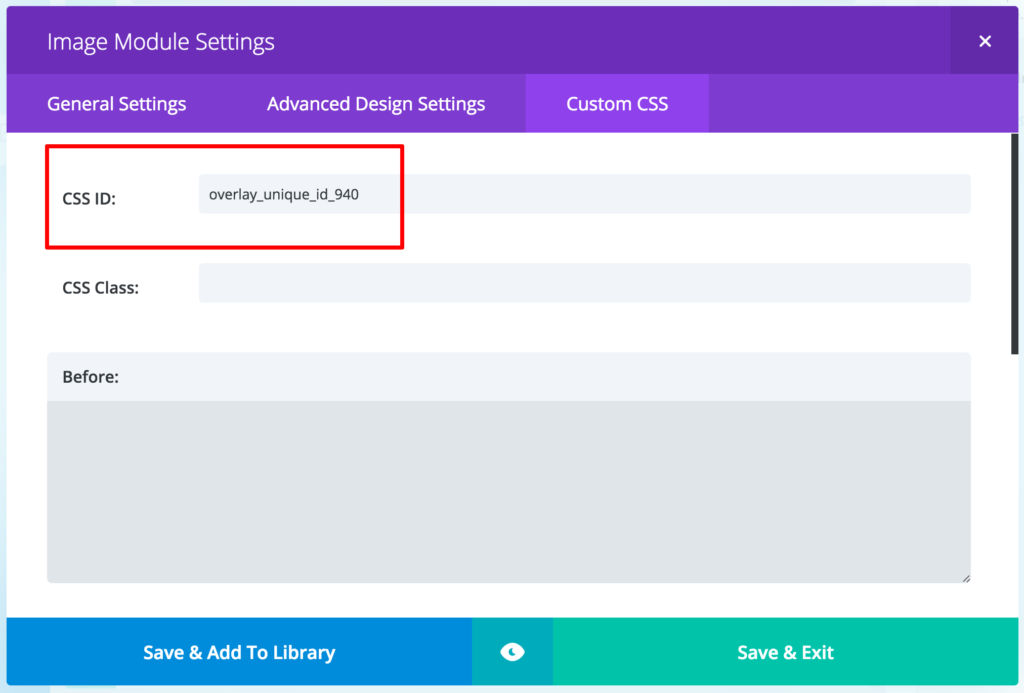The height and width of the screenshot is (693, 1024).
Task: Switch to the General Settings tab
Action: point(115,103)
